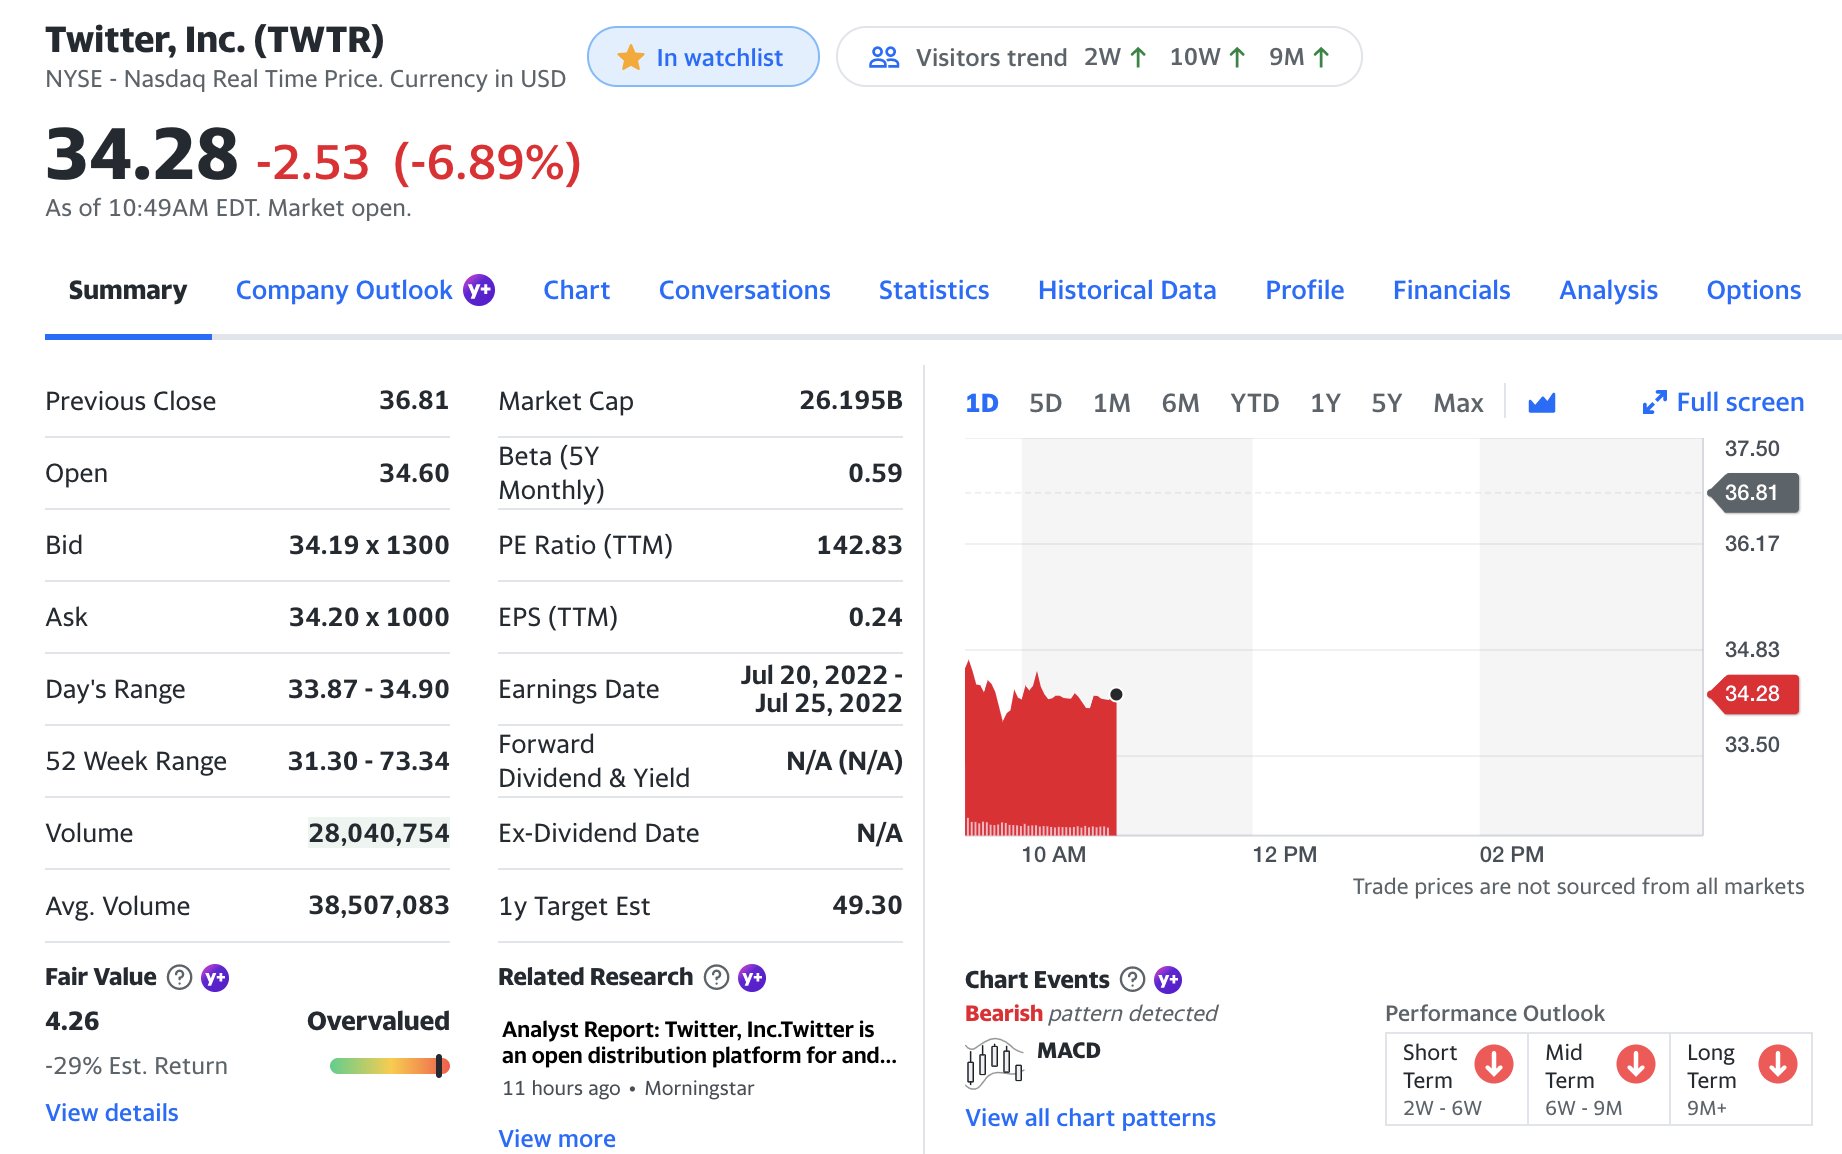This screenshot has height=1154, width=1842.
Task: Click the gray 36.81 previous close tag
Action: click(x=1753, y=492)
